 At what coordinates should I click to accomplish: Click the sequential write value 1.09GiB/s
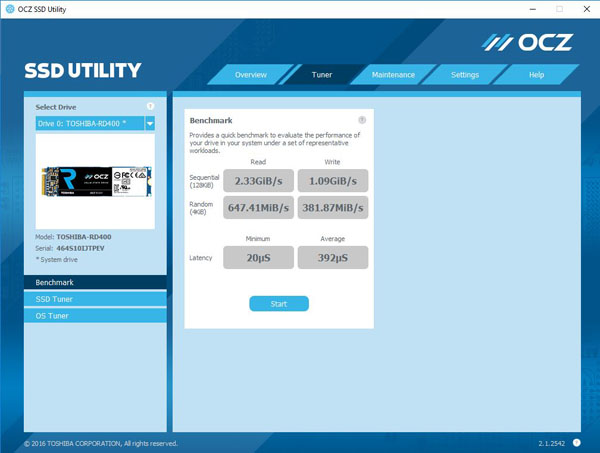pyautogui.click(x=333, y=181)
